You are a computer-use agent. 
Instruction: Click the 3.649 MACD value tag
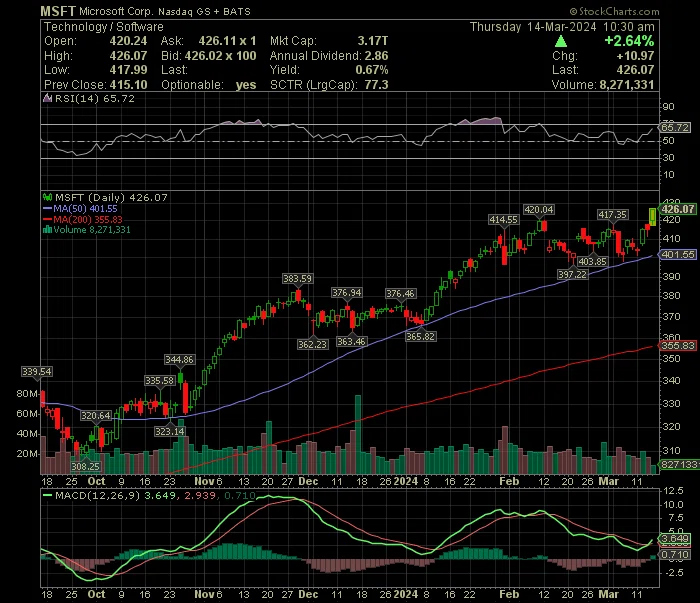(x=675, y=539)
